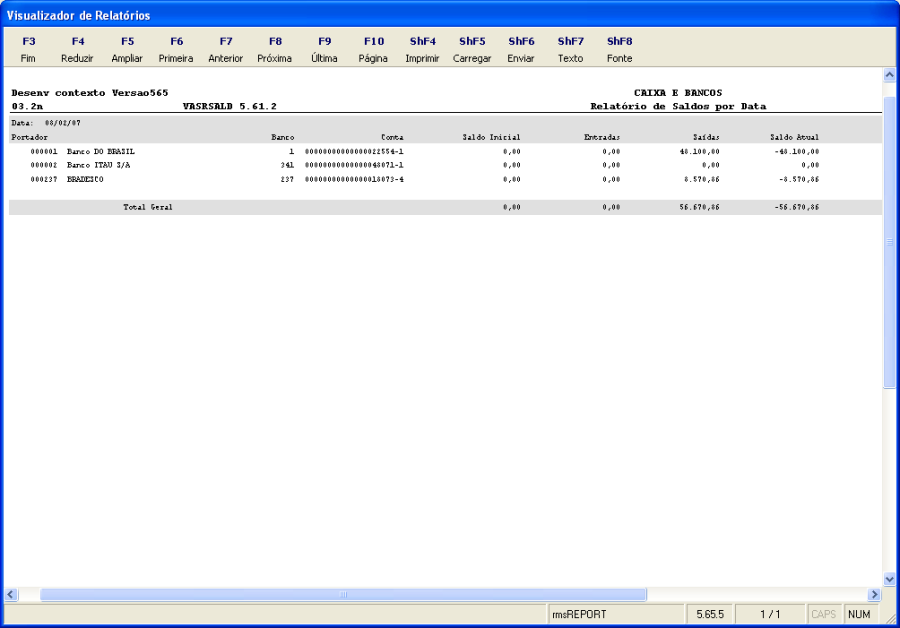The height and width of the screenshot is (628, 900).
Task: Jump to the Última page
Action: pos(324,49)
